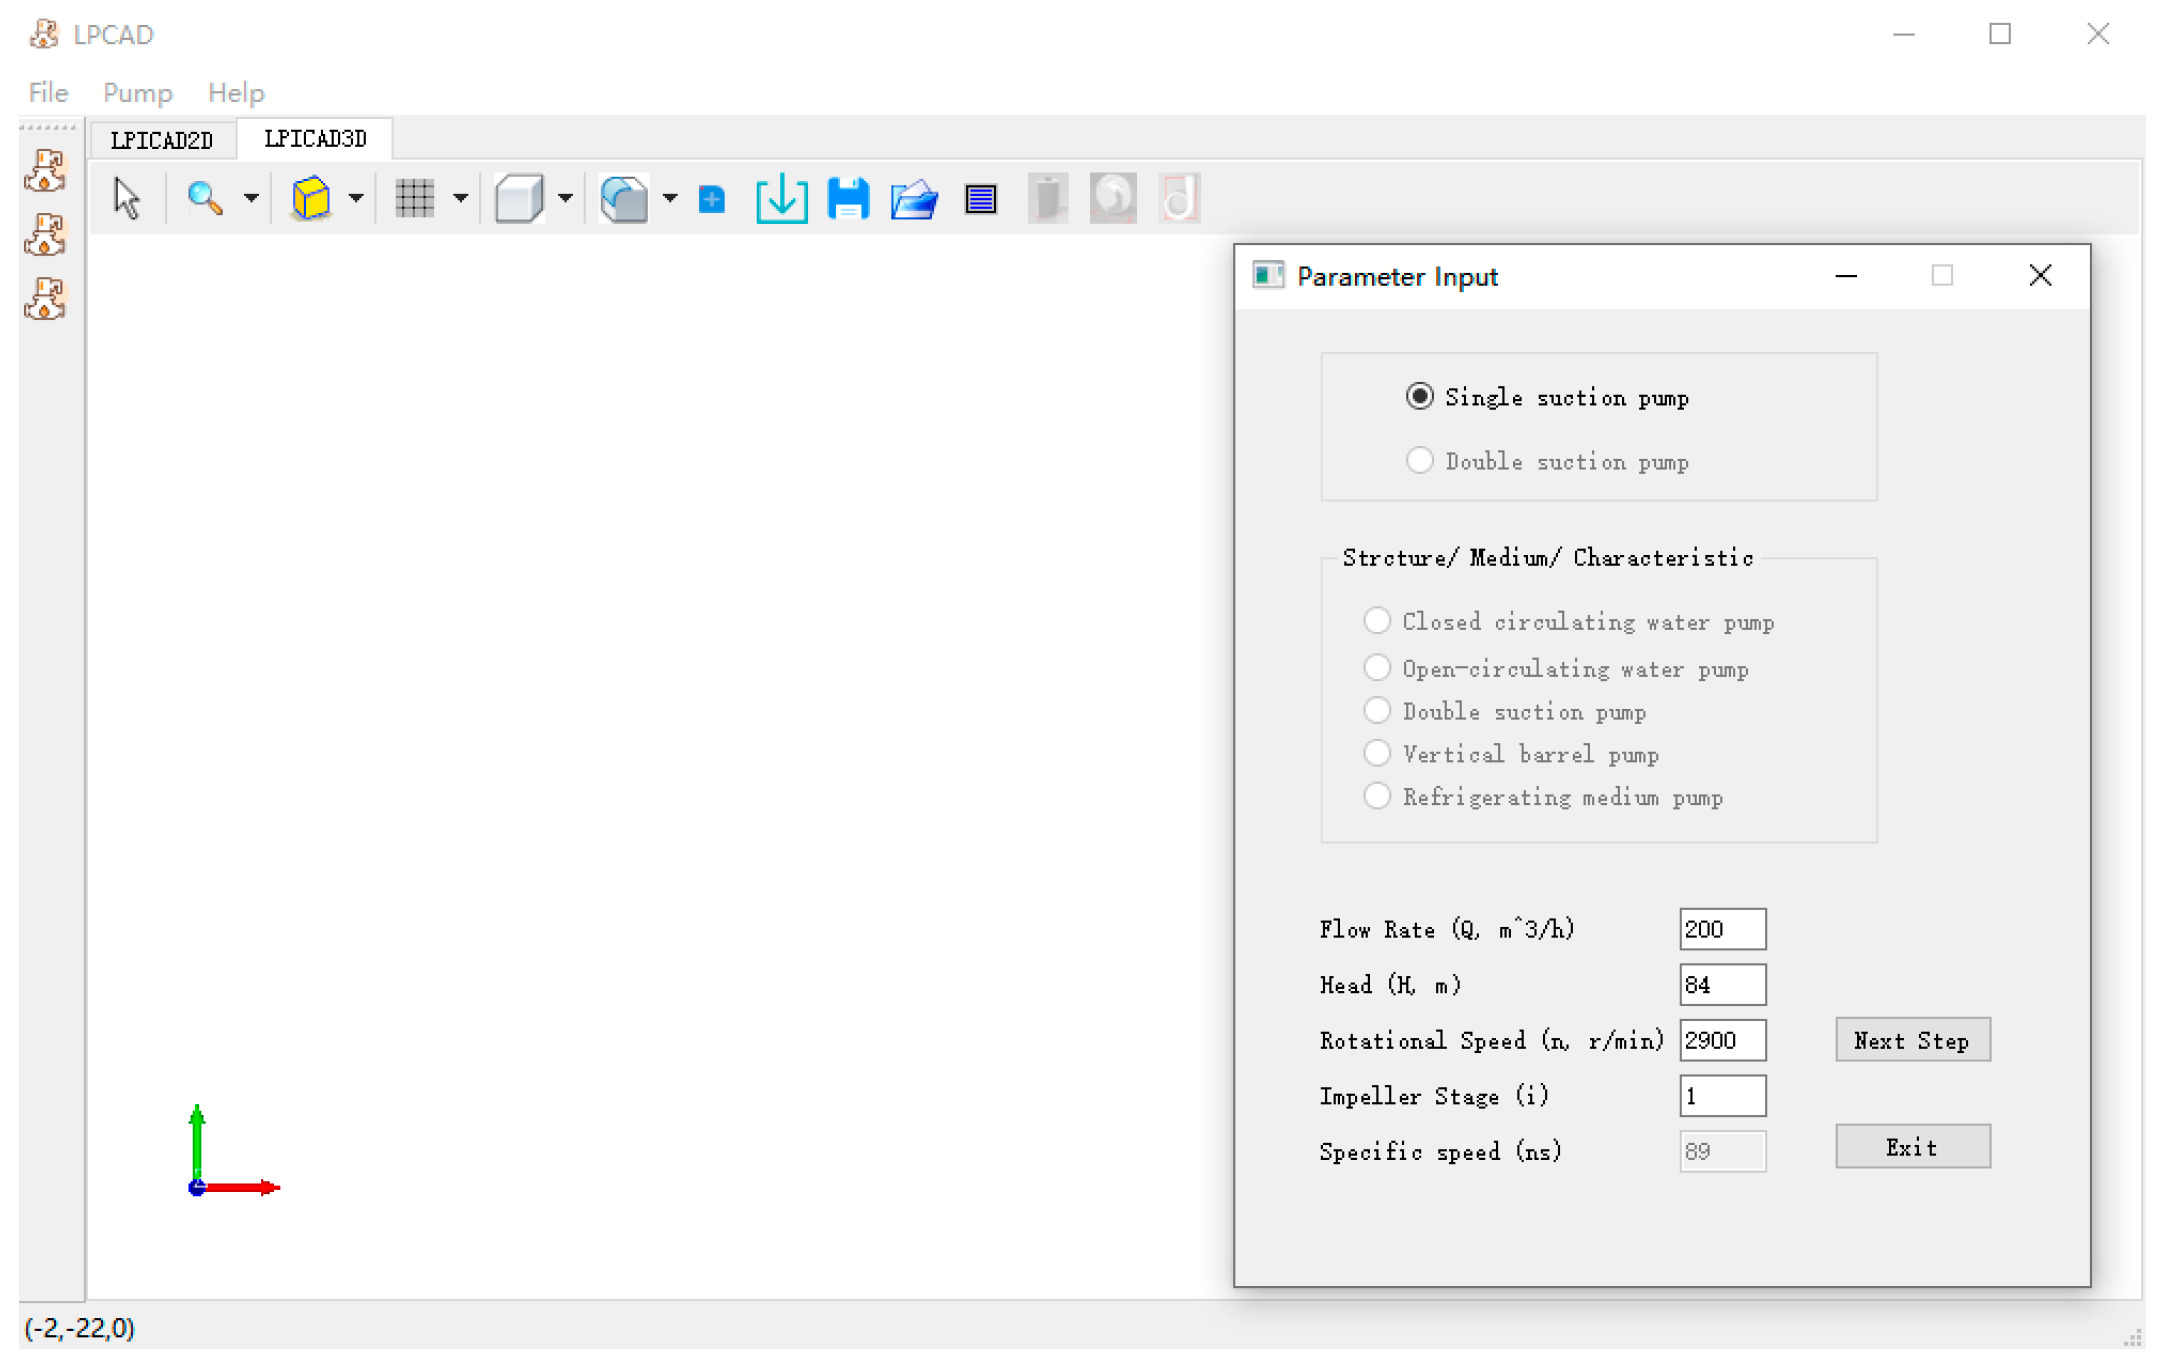Open the grid options dropdown arrow
The width and height of the screenshot is (2162, 1366).
(x=460, y=198)
